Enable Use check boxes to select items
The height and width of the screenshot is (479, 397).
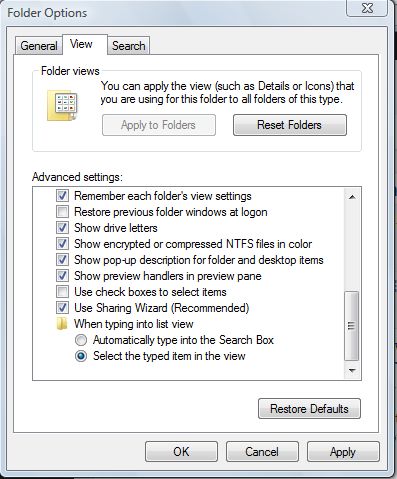coord(62,292)
